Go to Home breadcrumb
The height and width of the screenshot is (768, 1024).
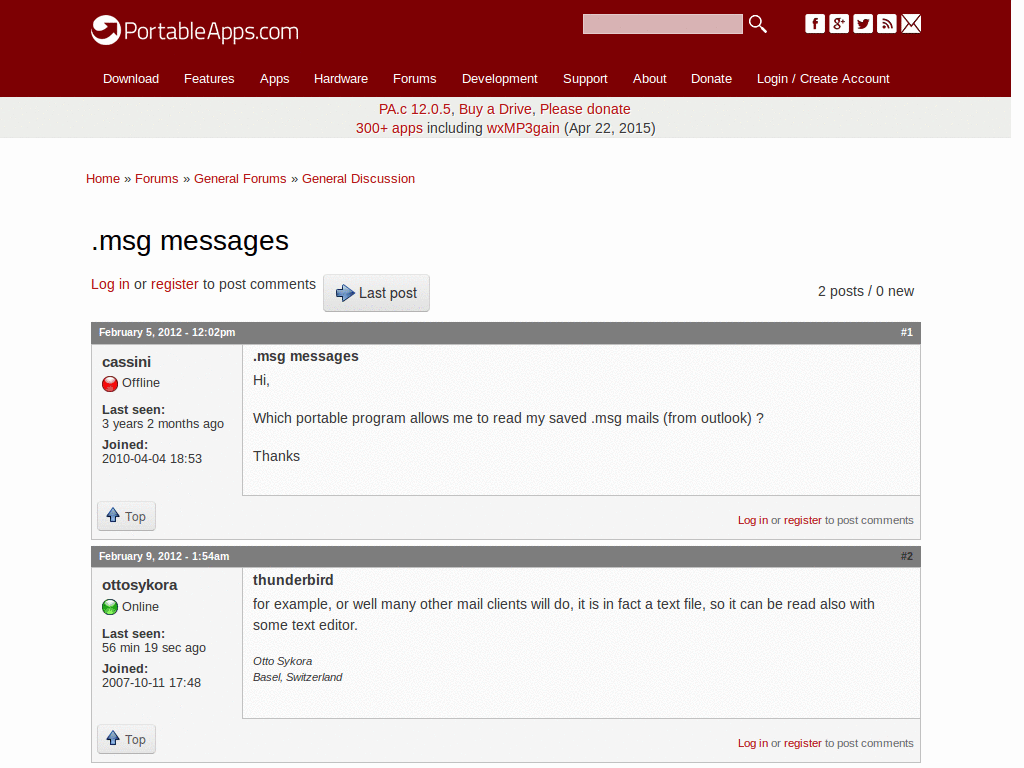103,178
